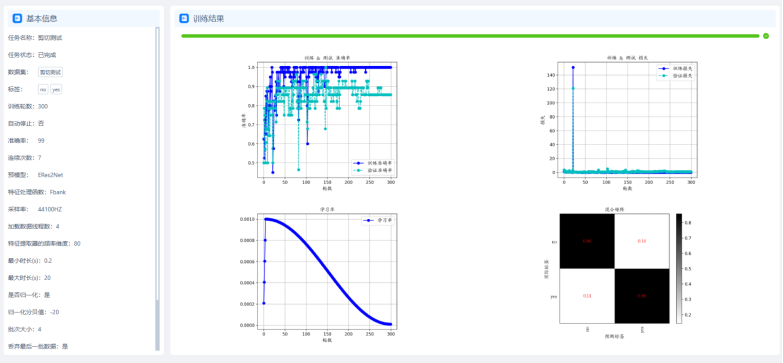Select the 'no' label tag
Screen dimensions: 783x363
click(43, 89)
